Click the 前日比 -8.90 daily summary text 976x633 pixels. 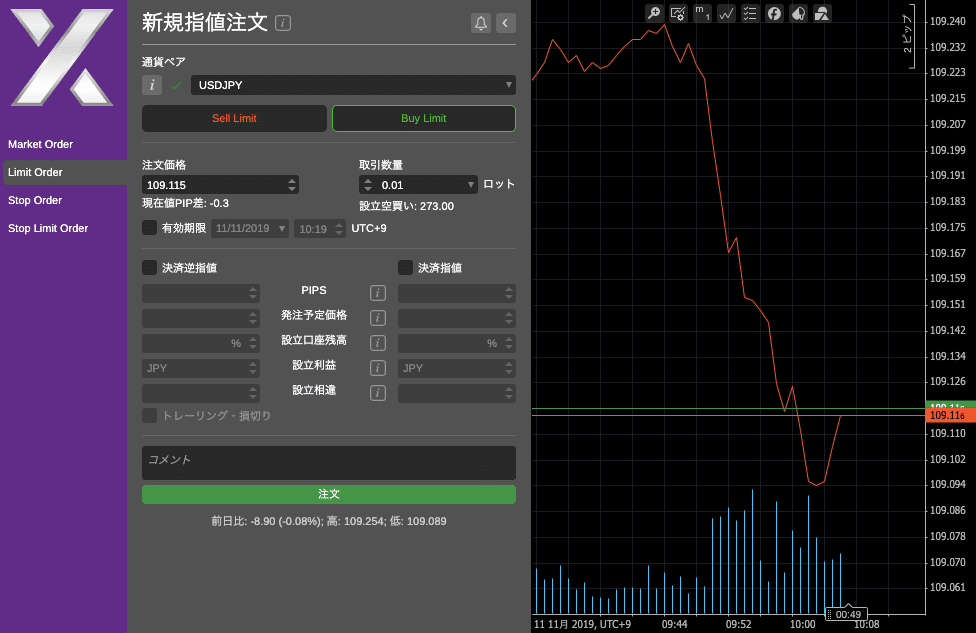(329, 521)
